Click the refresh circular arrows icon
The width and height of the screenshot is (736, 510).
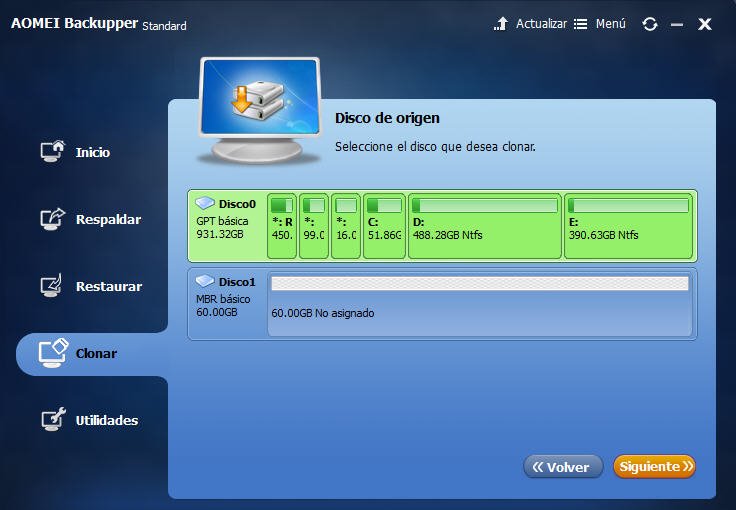650,24
